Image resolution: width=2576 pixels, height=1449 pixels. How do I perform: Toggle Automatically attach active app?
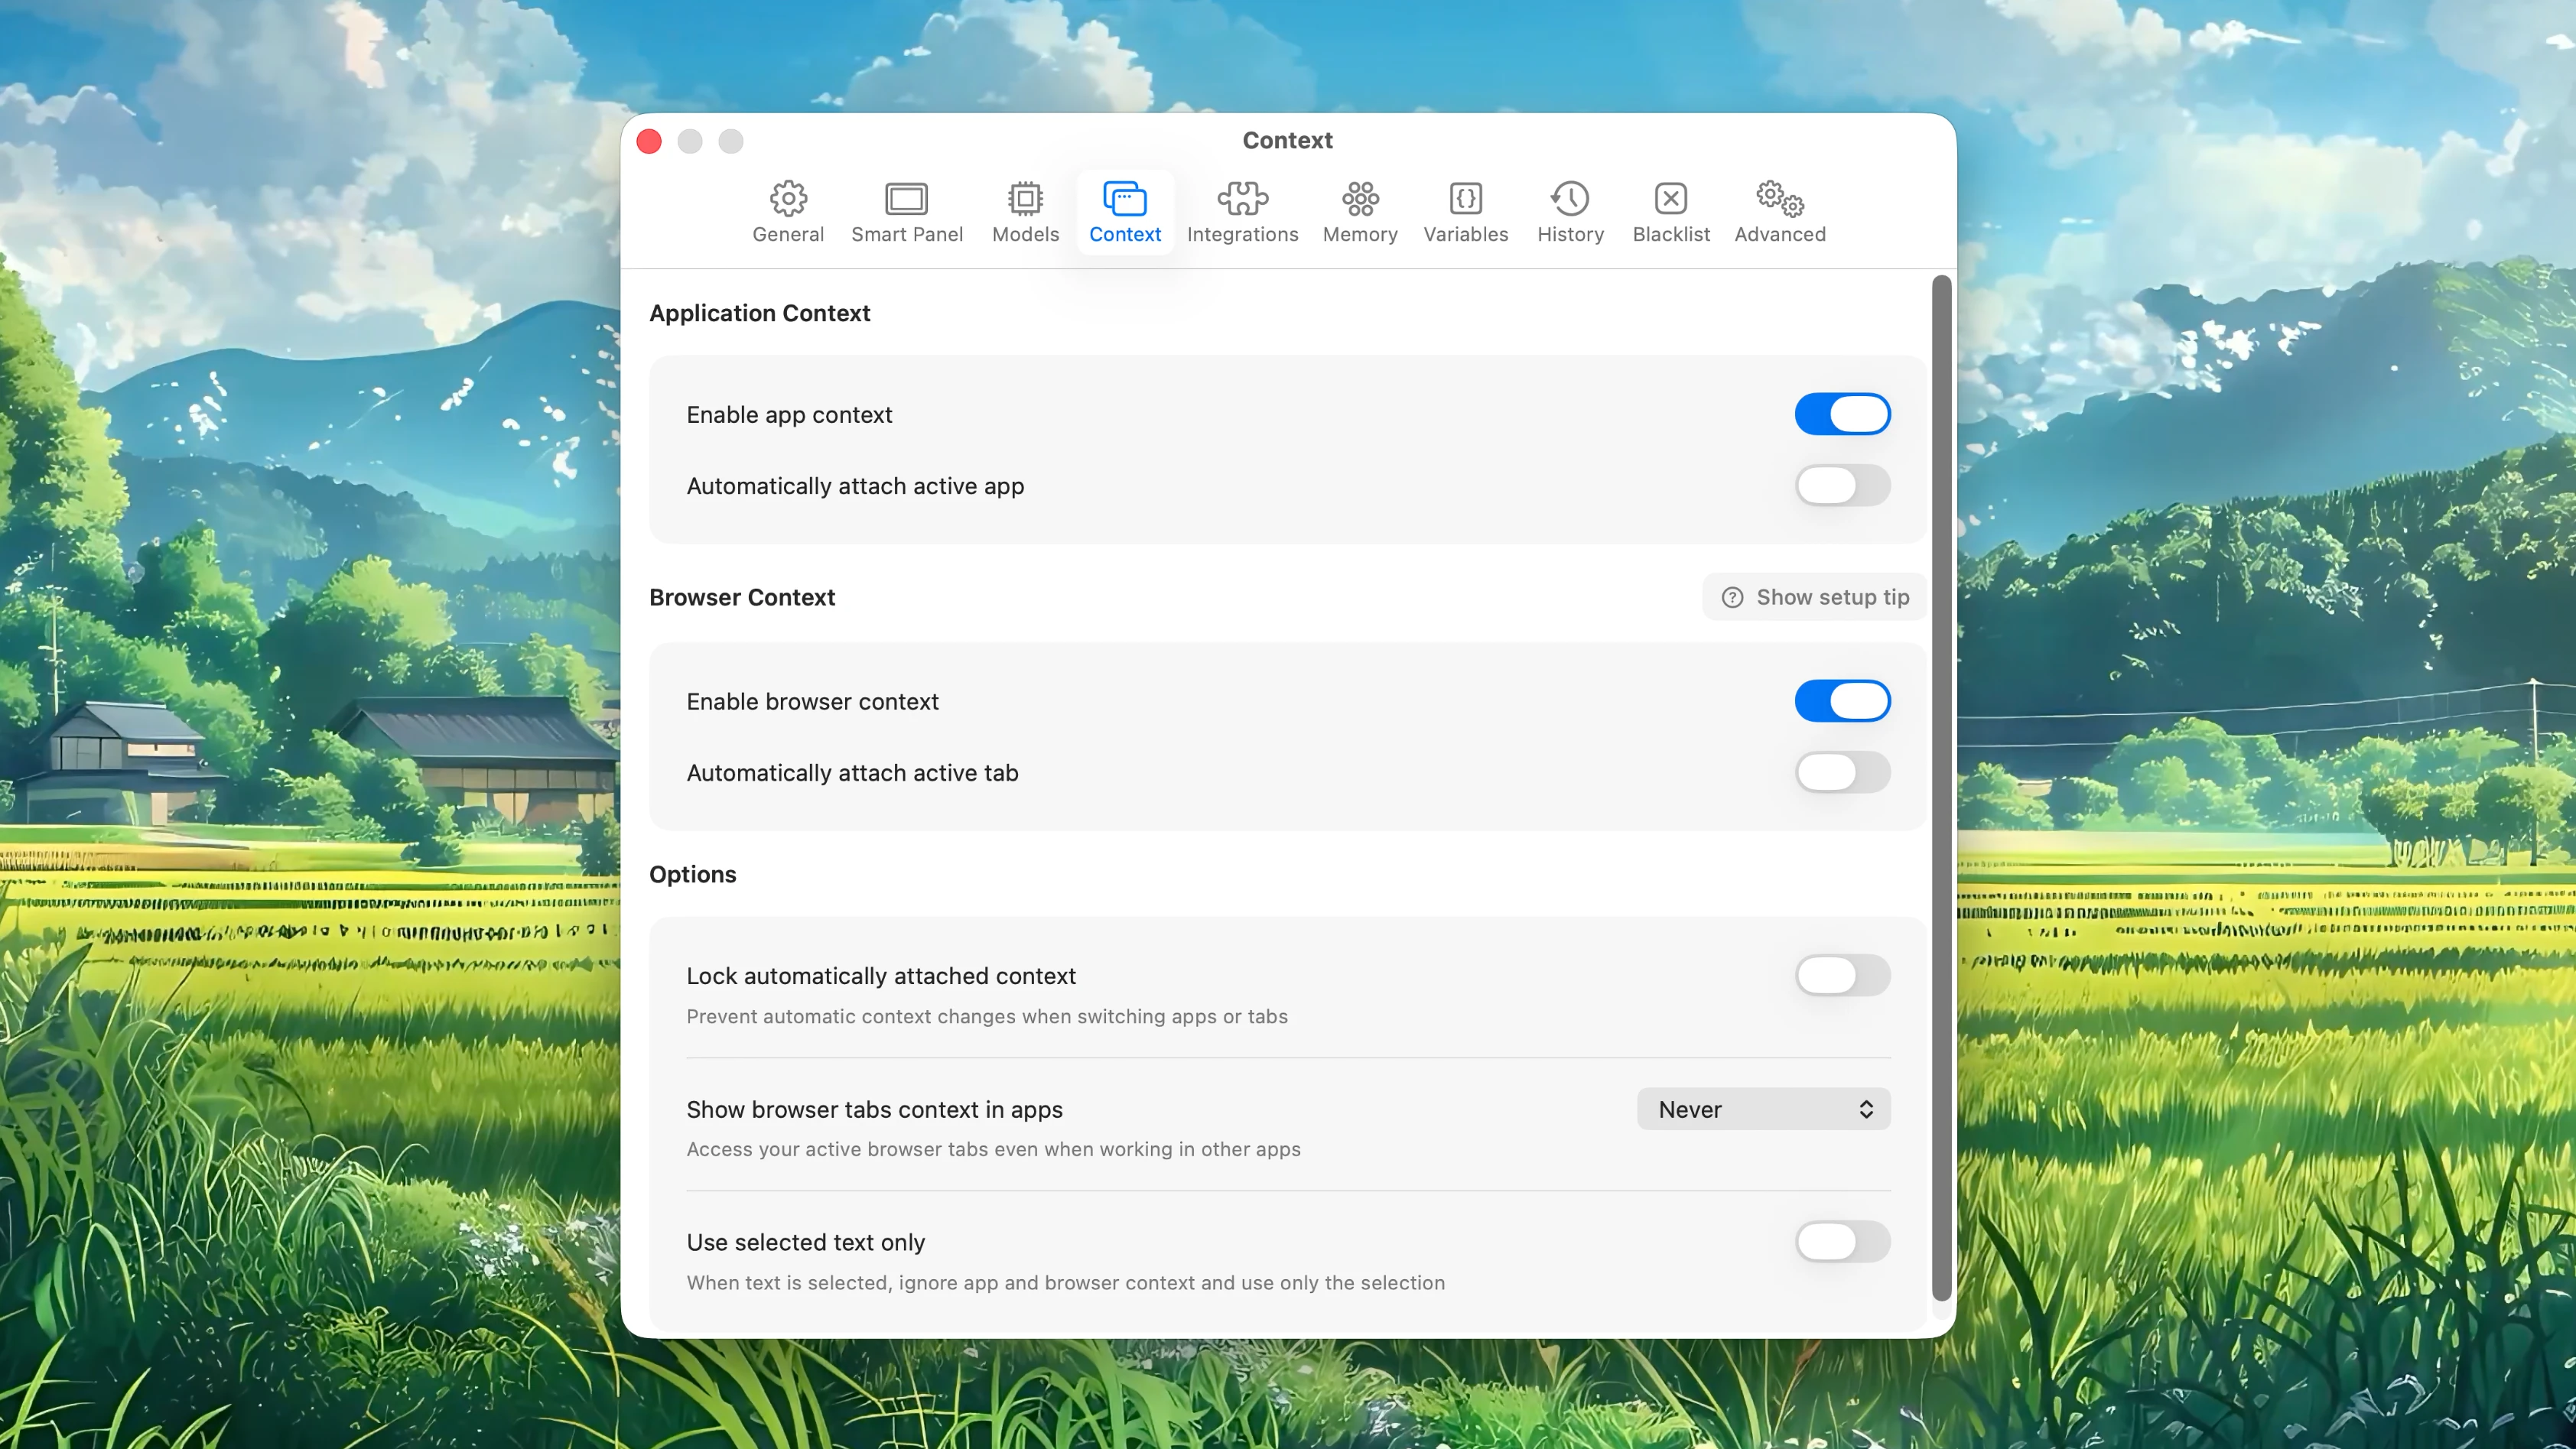pos(1841,486)
